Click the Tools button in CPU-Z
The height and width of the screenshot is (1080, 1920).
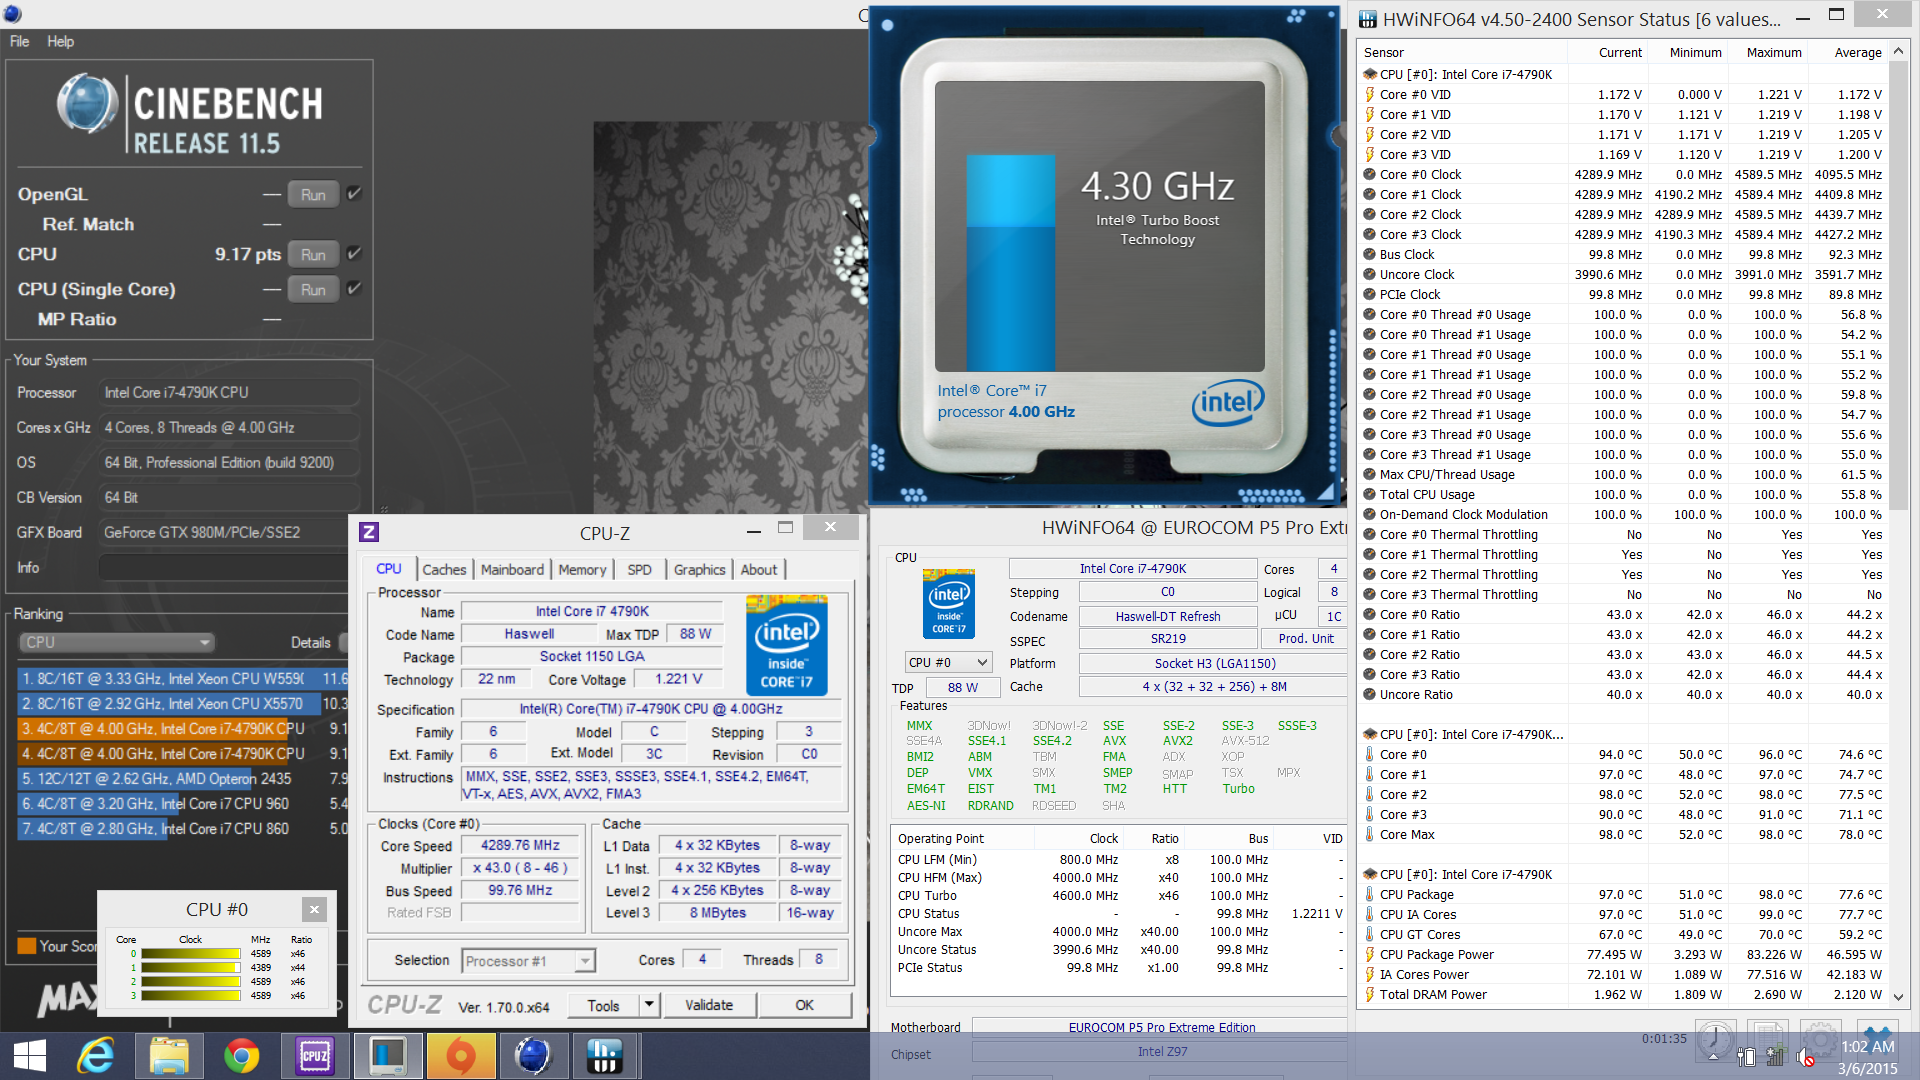point(604,1004)
